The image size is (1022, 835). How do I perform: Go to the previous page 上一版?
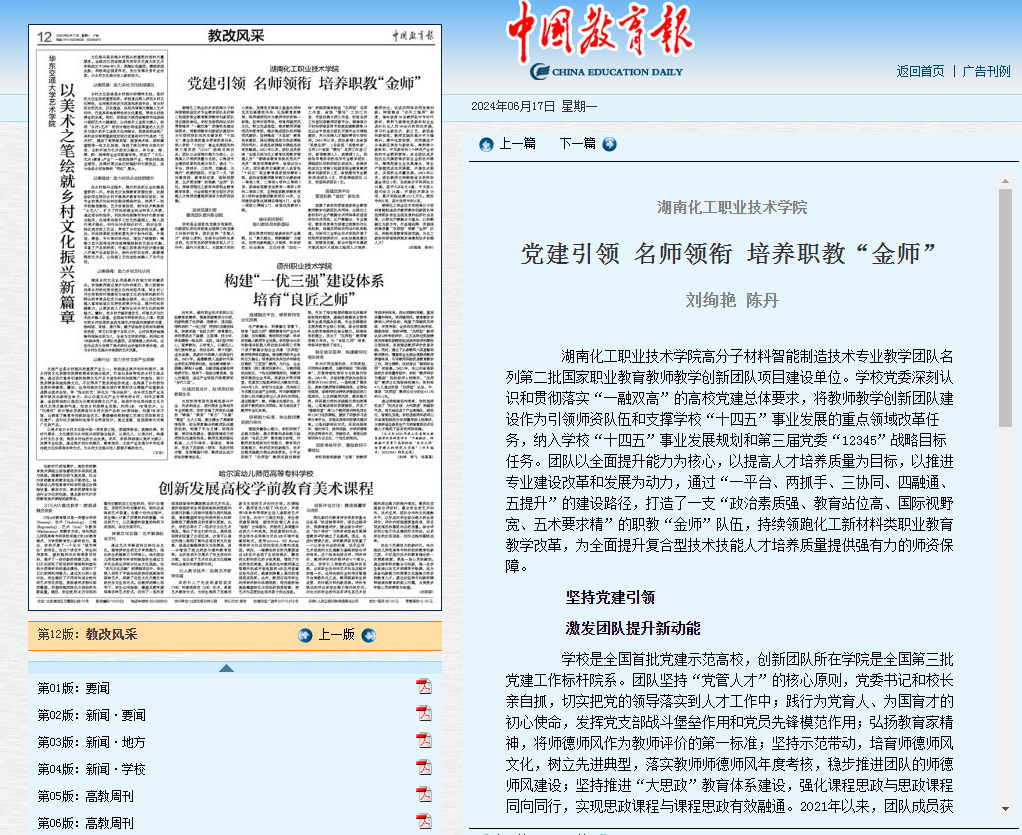coord(336,634)
